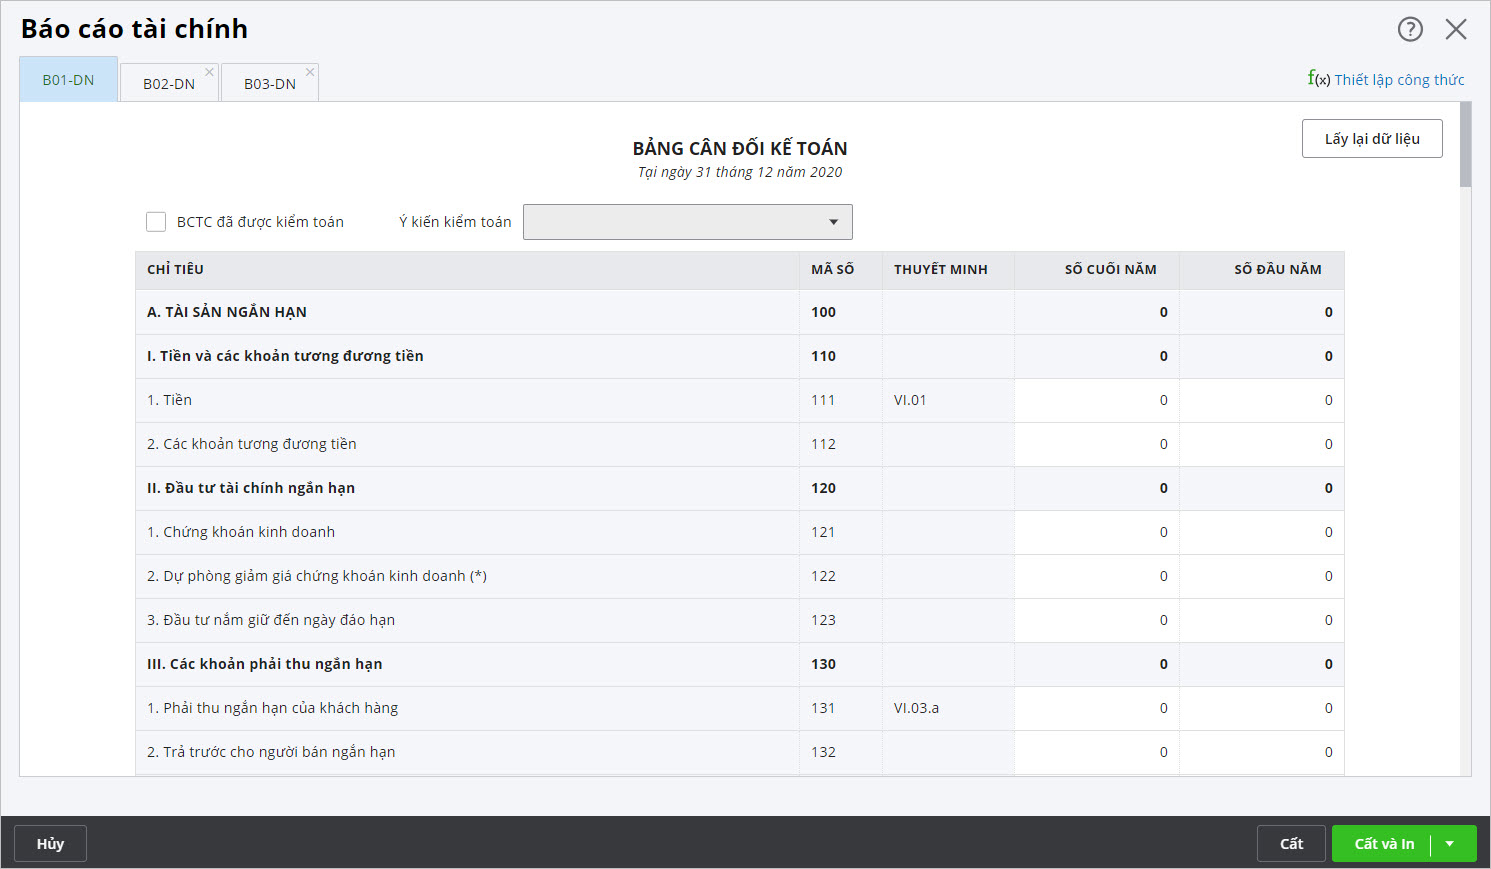Expand the Cất và In arrow menu
Screen dimensions: 1491x869
click(1450, 844)
